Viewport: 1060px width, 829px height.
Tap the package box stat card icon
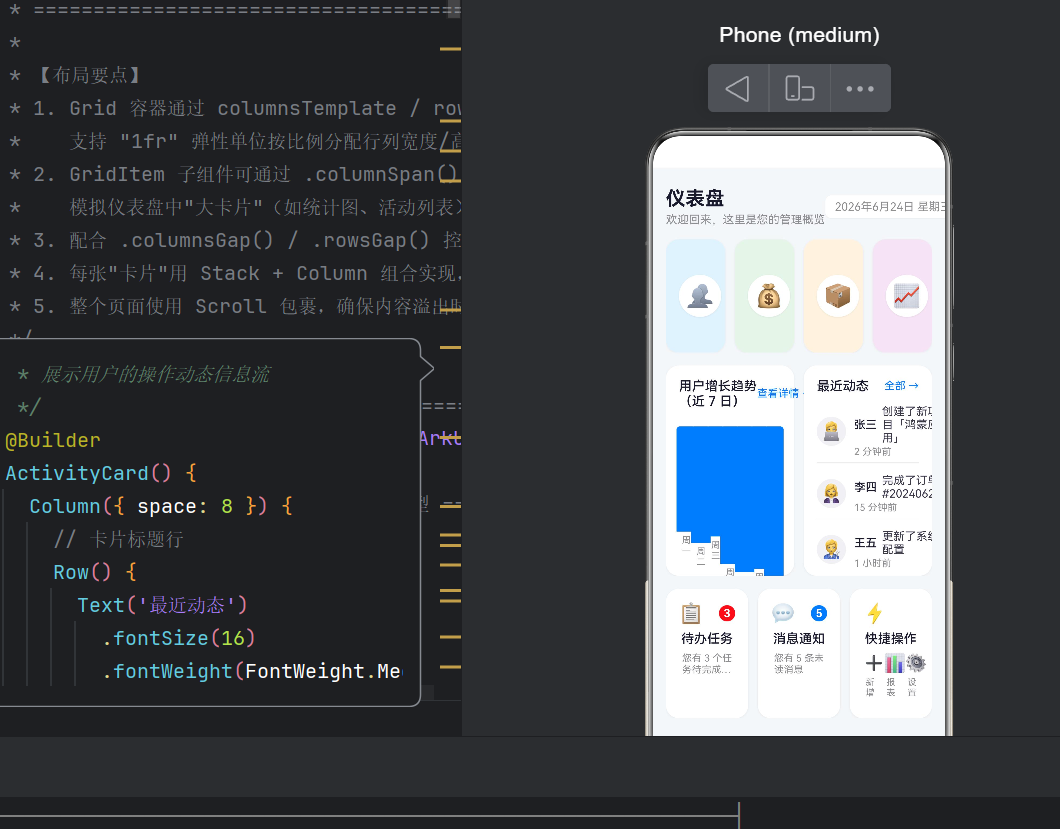[x=838, y=296]
